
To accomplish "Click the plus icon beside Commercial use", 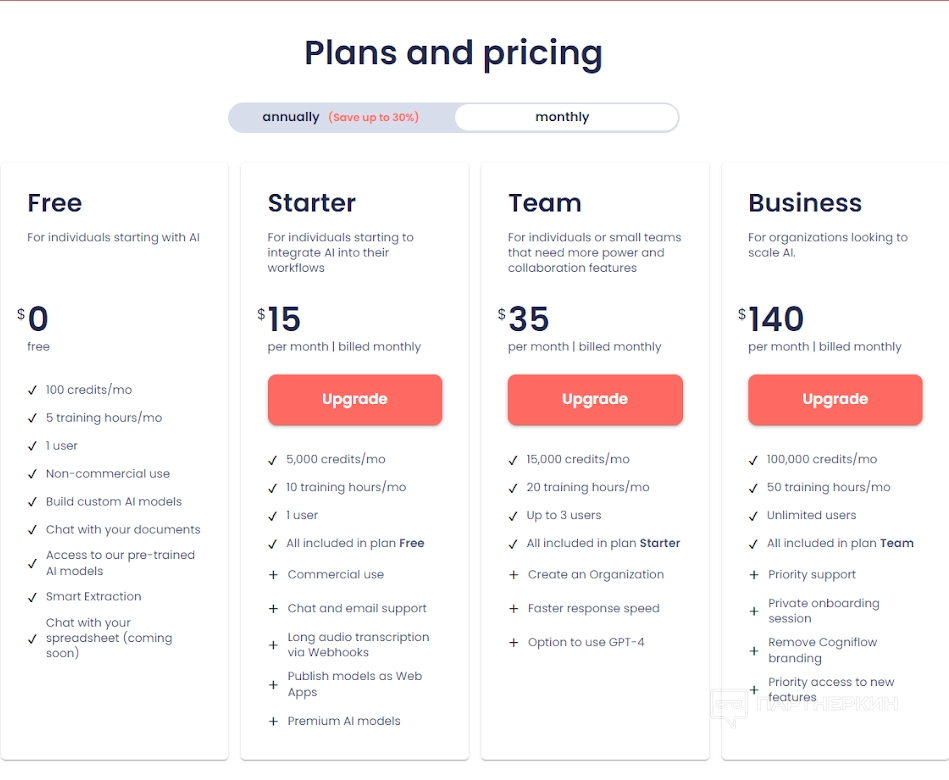I will (x=273, y=575).
